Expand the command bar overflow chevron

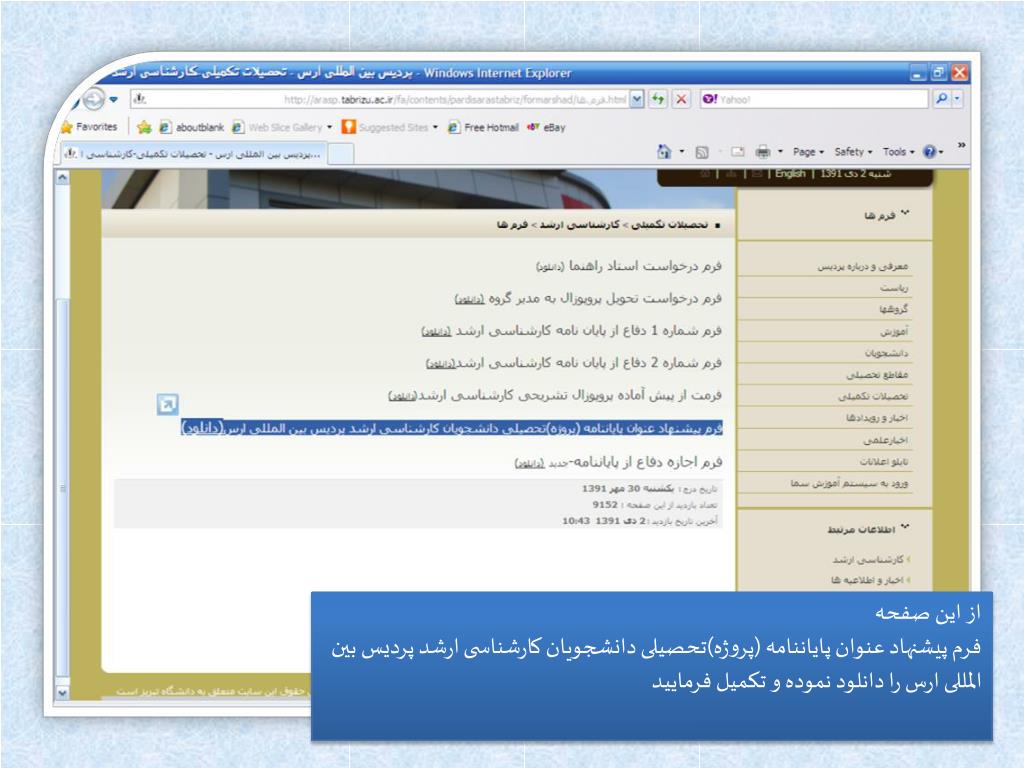point(961,145)
